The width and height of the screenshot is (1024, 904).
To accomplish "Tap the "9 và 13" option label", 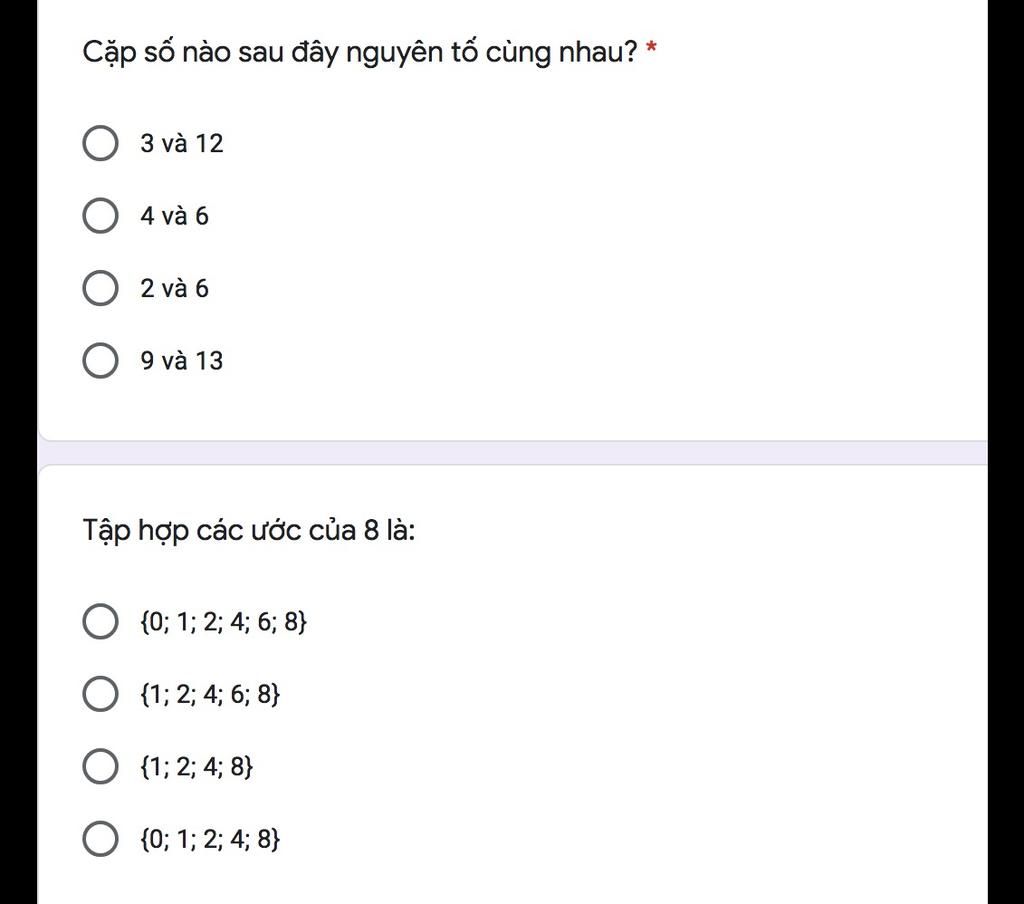I will click(x=181, y=361).
